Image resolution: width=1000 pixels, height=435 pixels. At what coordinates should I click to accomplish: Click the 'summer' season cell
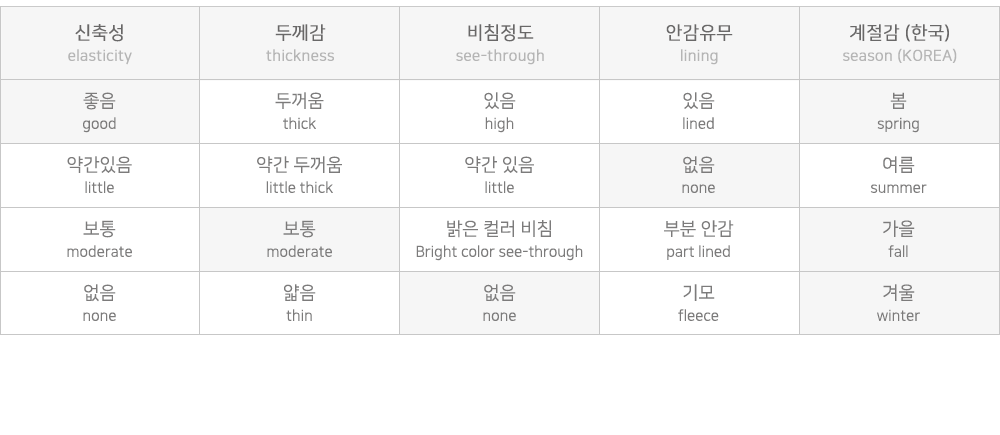(899, 175)
